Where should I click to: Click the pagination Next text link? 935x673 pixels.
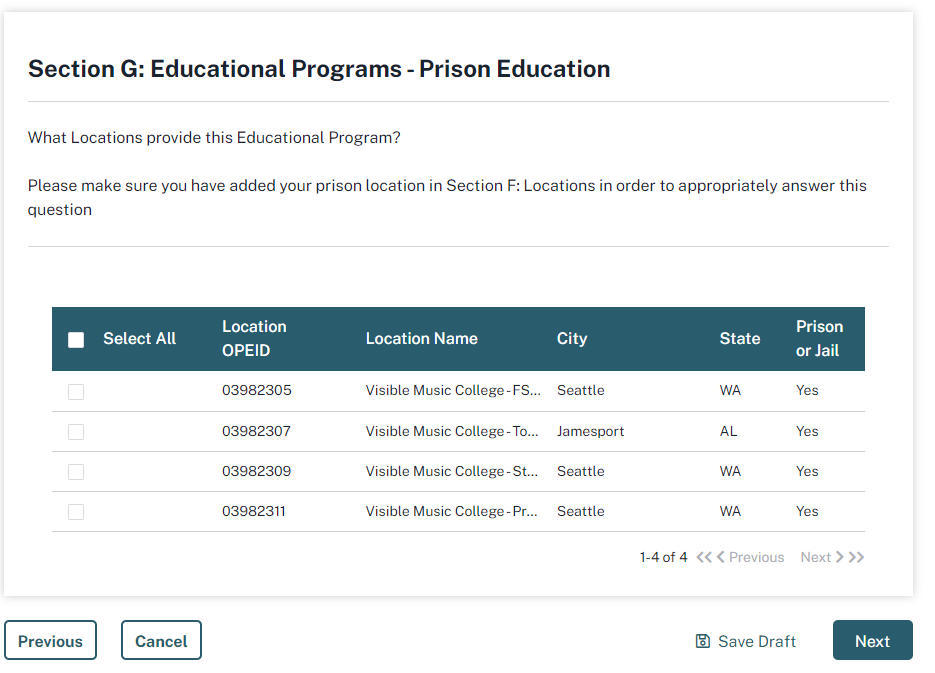815,557
